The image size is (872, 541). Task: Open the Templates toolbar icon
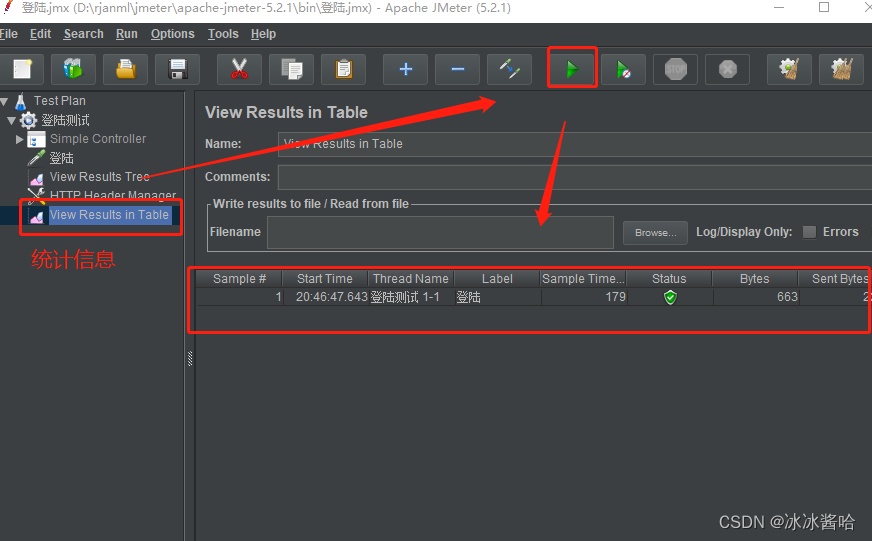[x=73, y=70]
